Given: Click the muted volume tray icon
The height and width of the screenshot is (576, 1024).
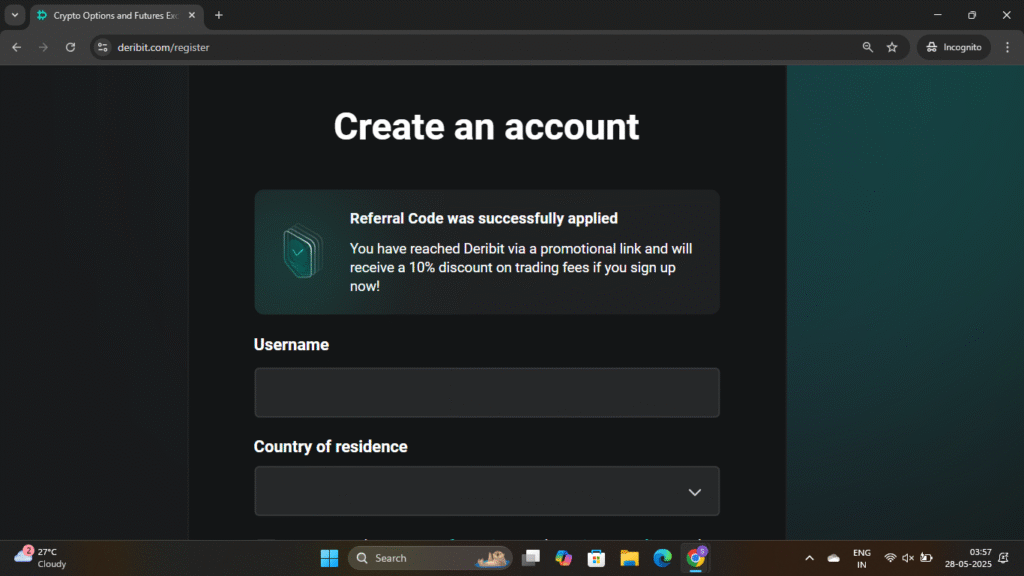Looking at the screenshot, I should 908,558.
